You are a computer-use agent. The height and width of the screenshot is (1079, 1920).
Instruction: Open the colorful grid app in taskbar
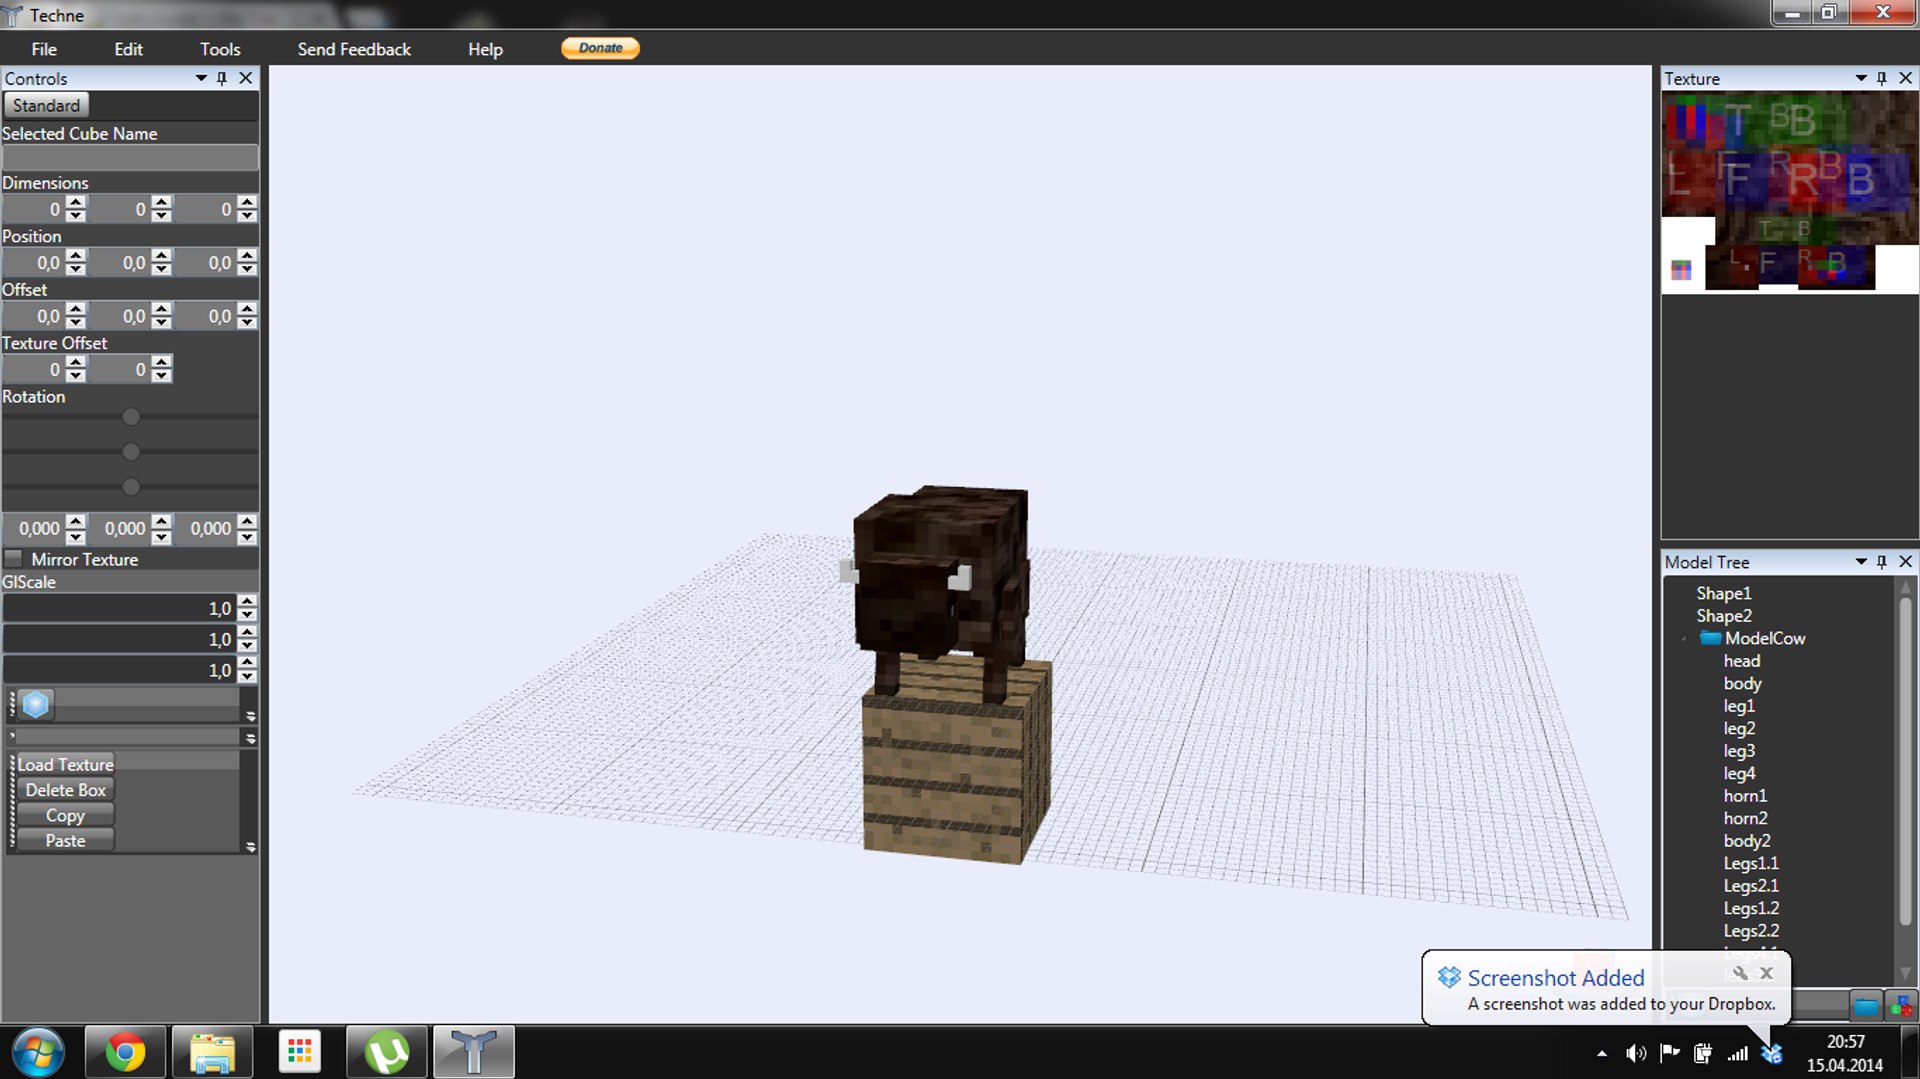[299, 1053]
